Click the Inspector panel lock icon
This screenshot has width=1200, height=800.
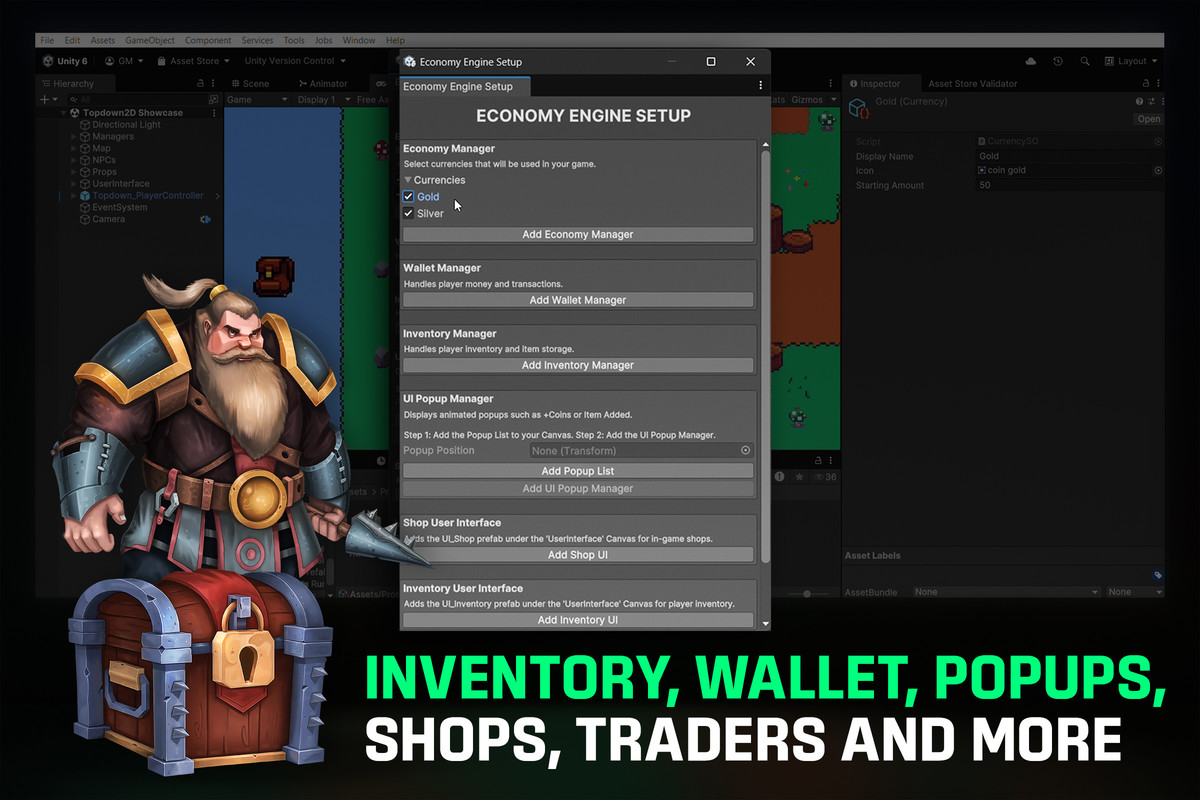coord(1145,84)
